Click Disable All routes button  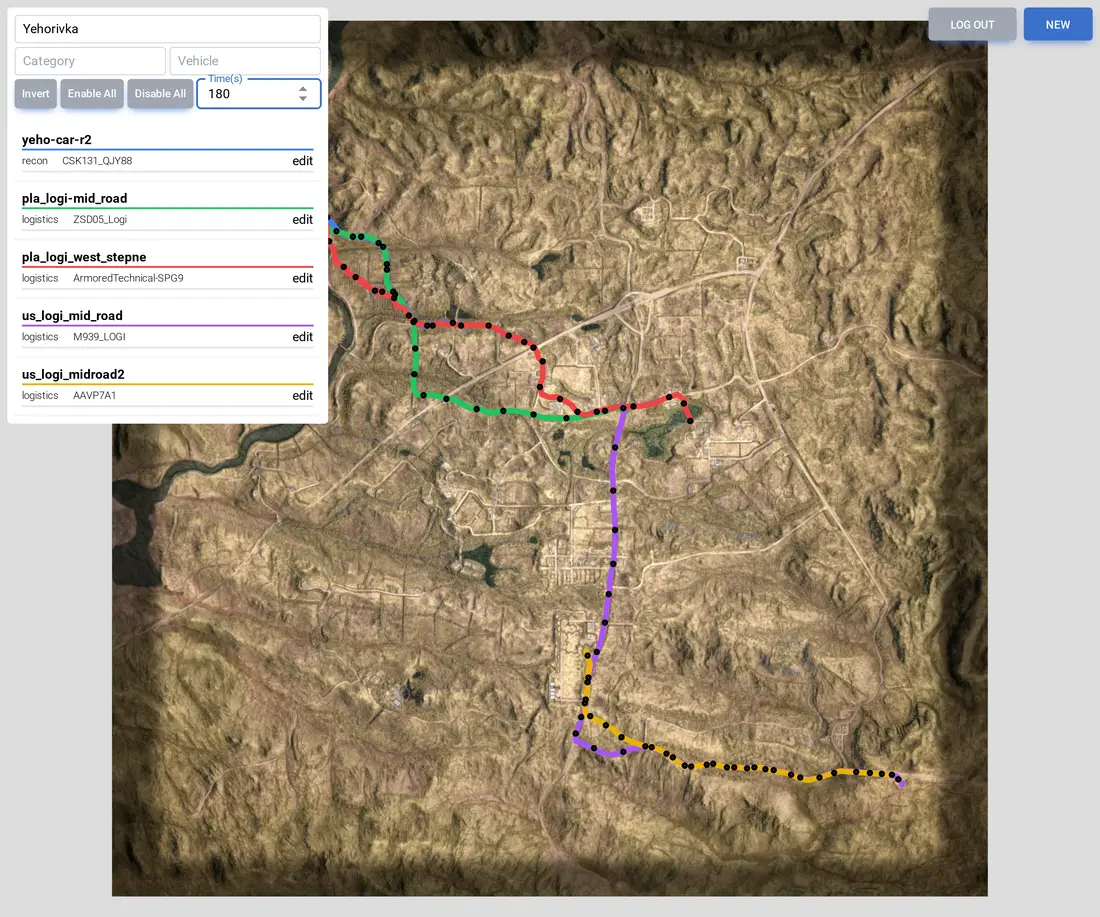coord(160,93)
